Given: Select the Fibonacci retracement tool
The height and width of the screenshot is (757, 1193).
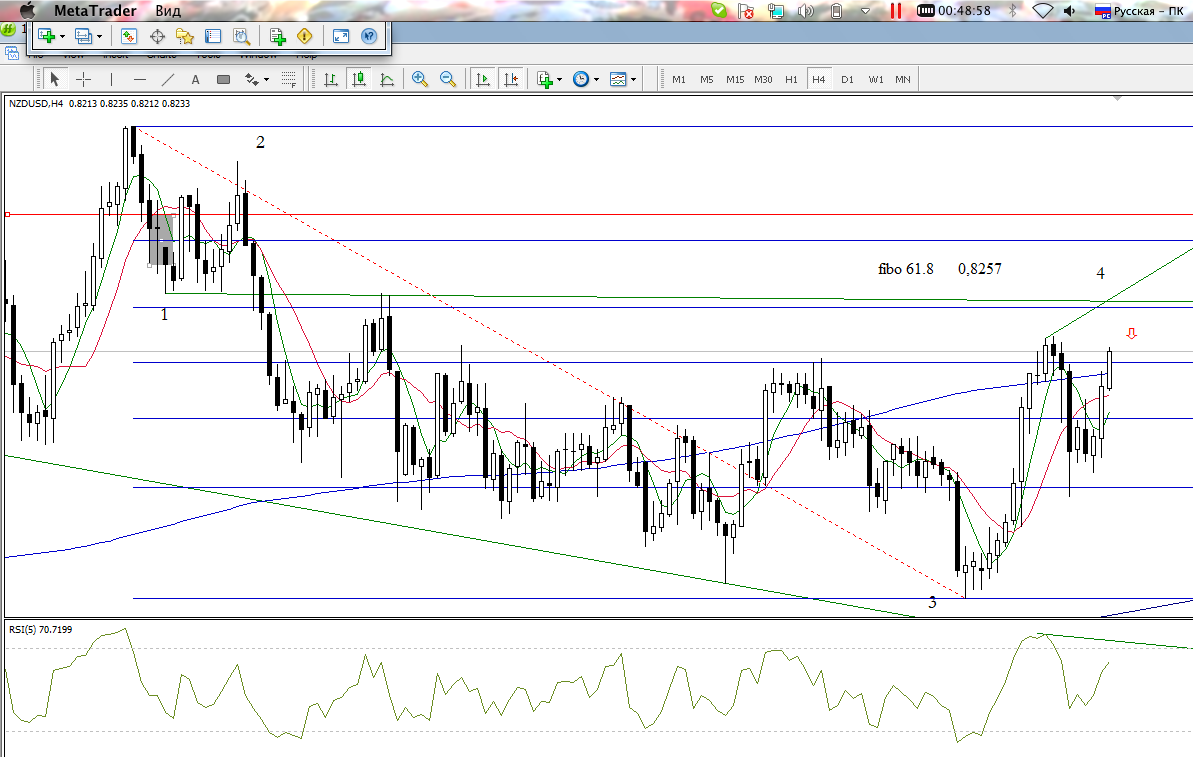Looking at the screenshot, I should tap(289, 79).
